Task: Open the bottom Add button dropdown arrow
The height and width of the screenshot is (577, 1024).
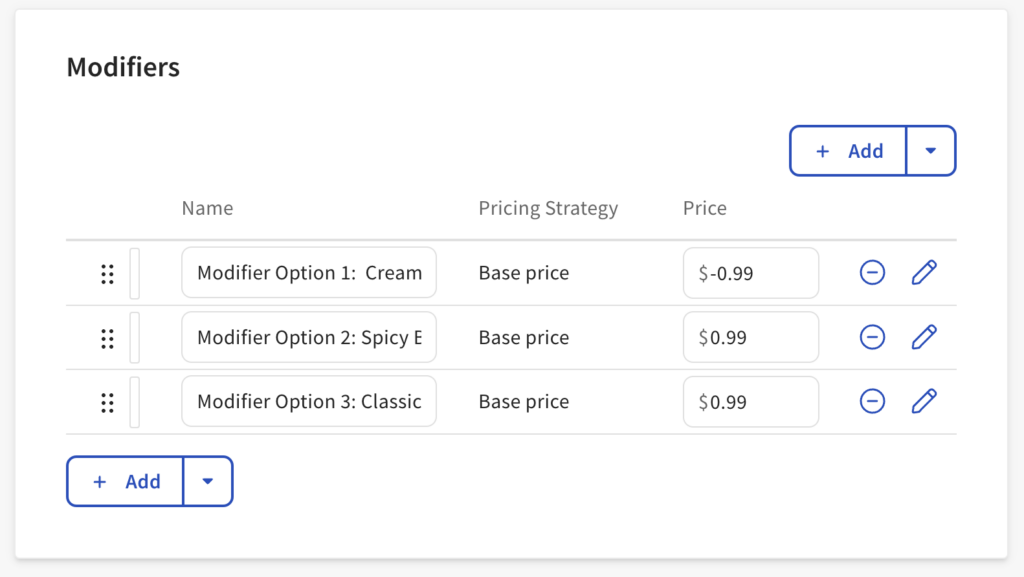Action: (x=208, y=481)
